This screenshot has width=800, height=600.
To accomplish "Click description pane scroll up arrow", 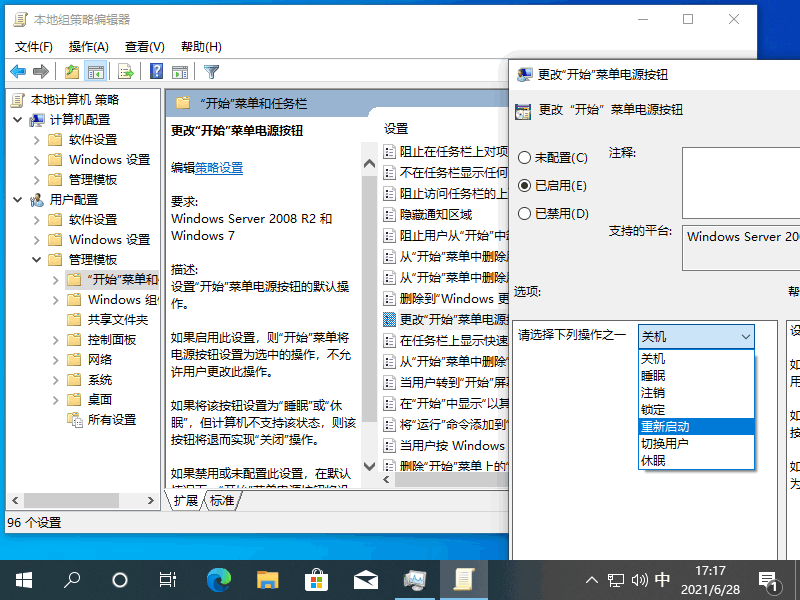I will pos(369,164).
